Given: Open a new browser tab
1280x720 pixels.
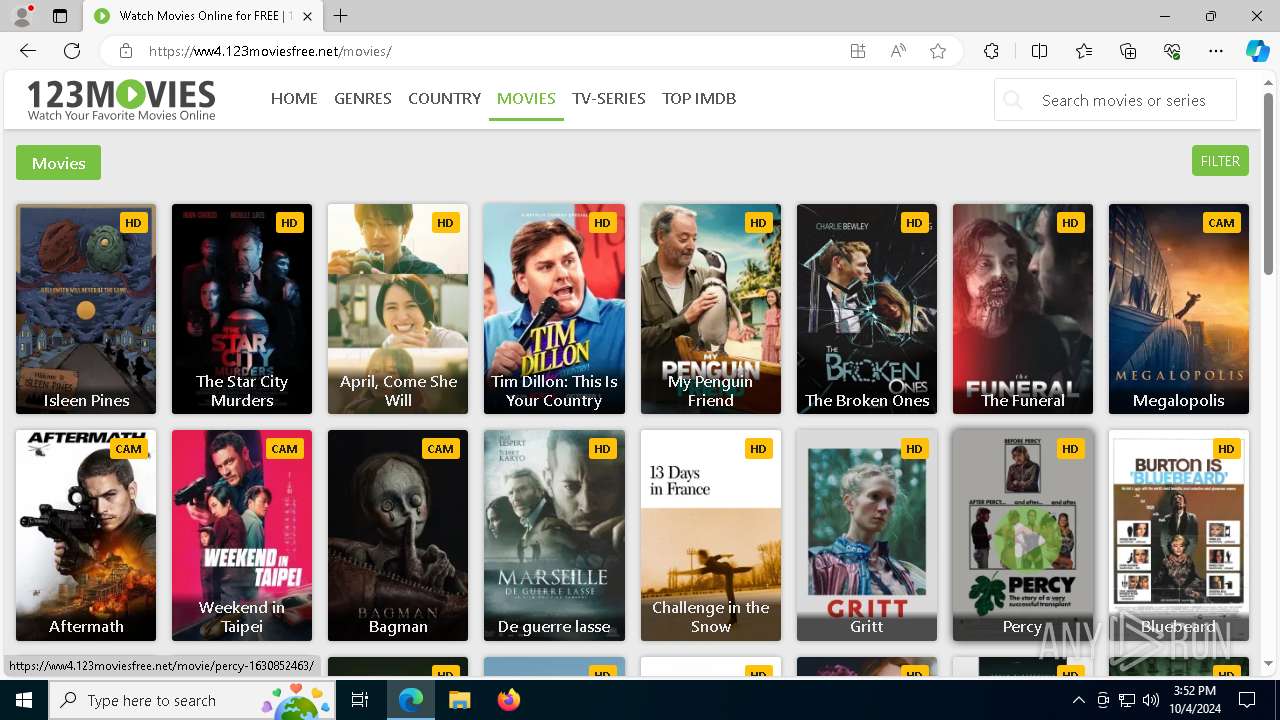Looking at the screenshot, I should pos(341,16).
